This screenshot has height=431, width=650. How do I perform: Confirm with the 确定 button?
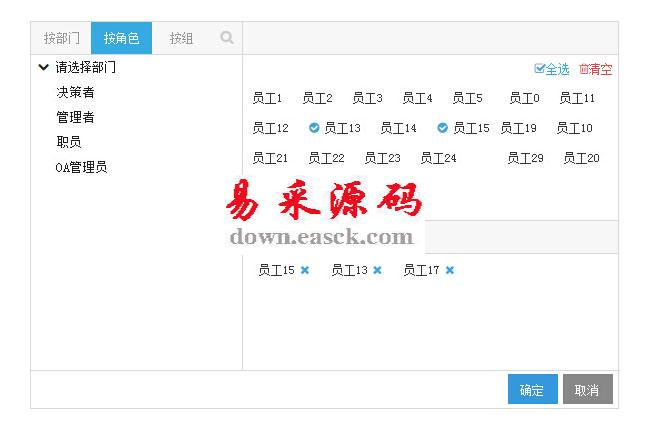point(533,389)
